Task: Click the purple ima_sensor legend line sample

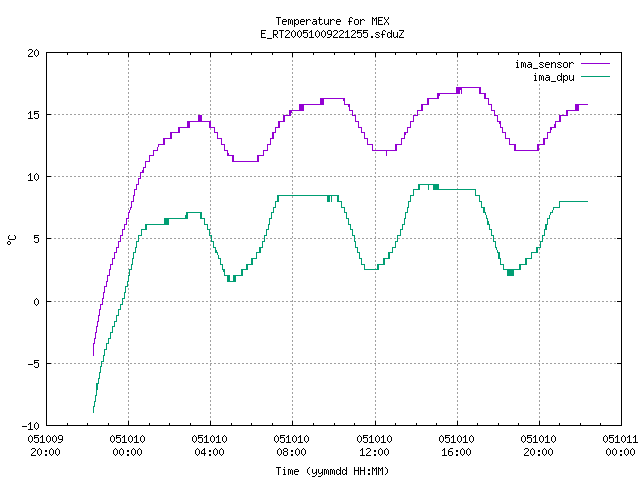Action: (x=596, y=64)
